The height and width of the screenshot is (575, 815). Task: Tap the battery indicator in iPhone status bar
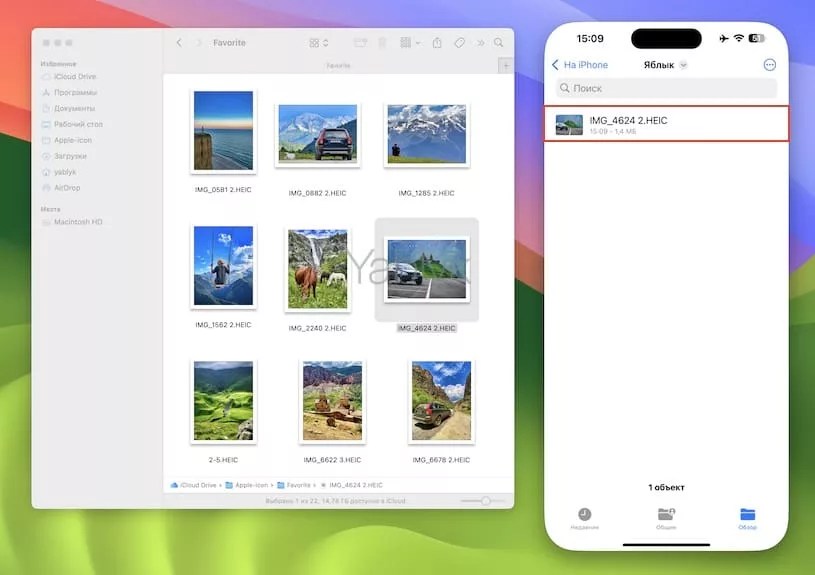coord(756,38)
